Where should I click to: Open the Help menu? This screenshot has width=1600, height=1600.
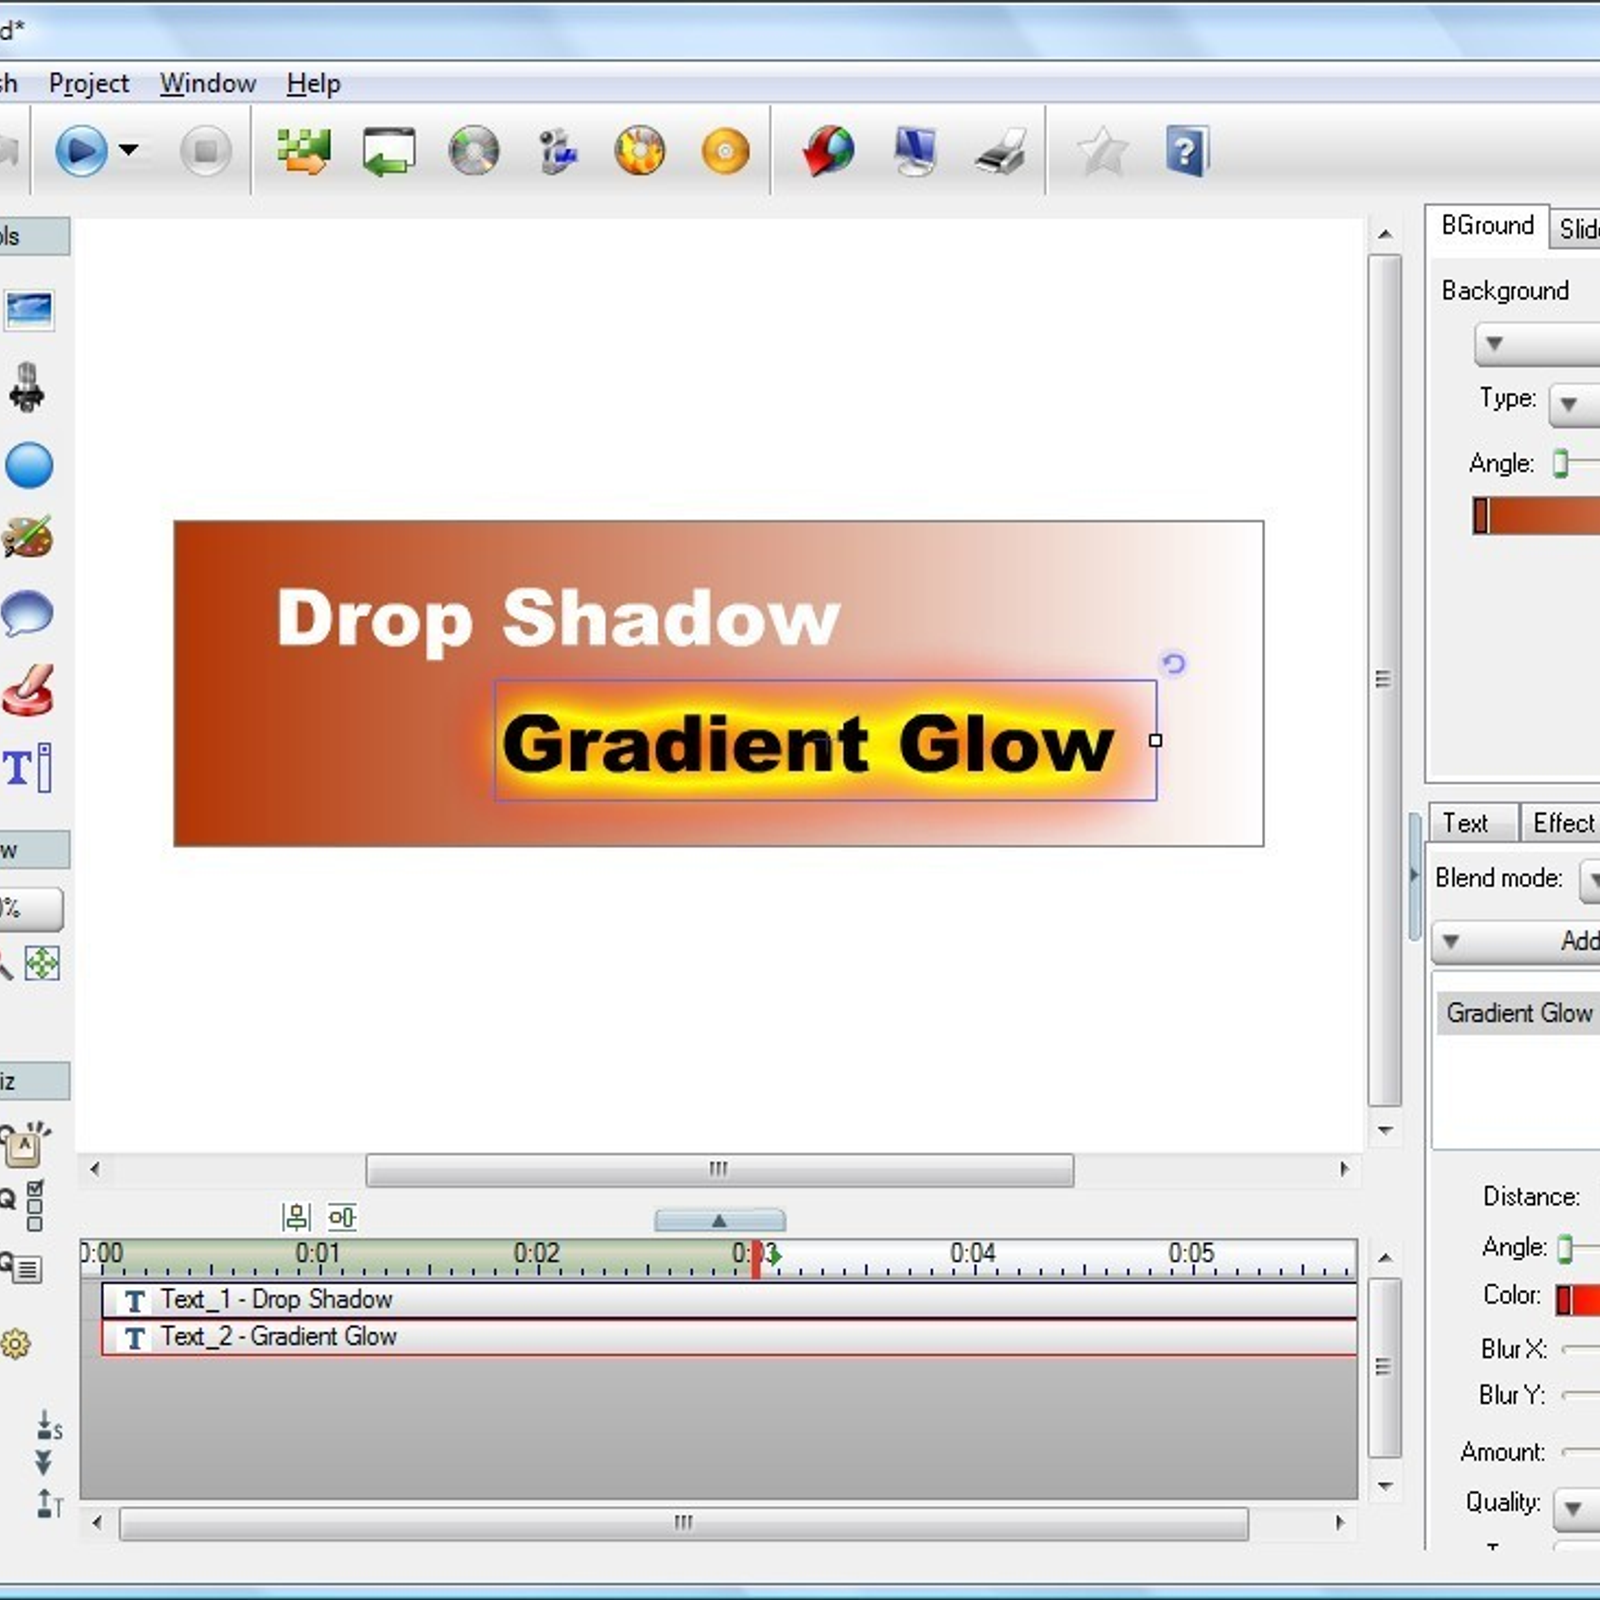click(x=314, y=83)
